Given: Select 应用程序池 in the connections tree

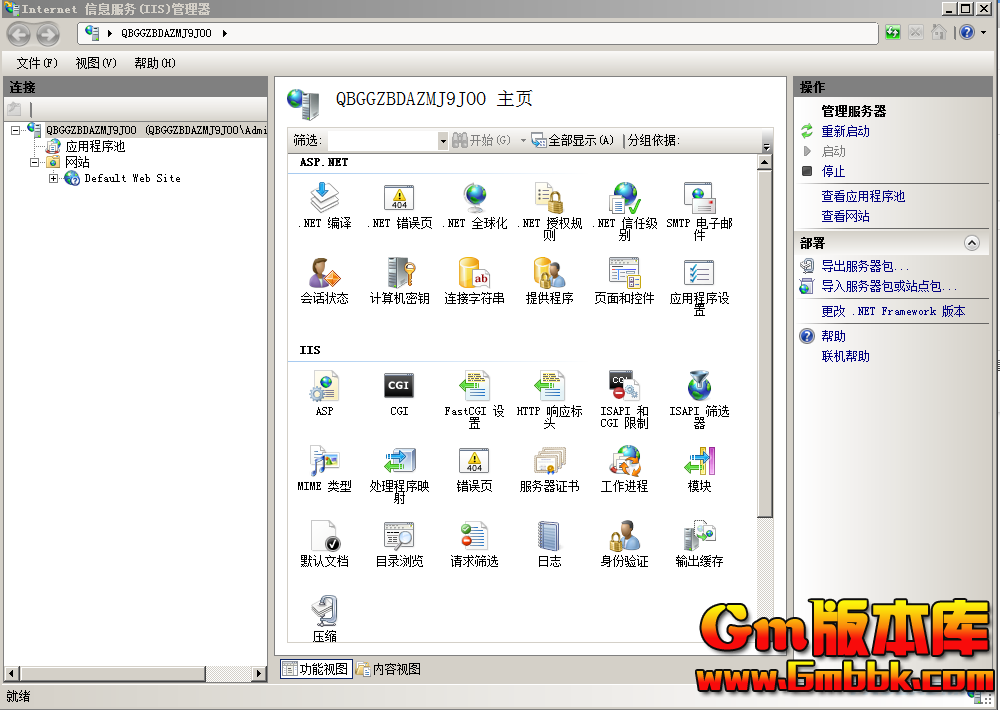Looking at the screenshot, I should pyautogui.click(x=95, y=146).
